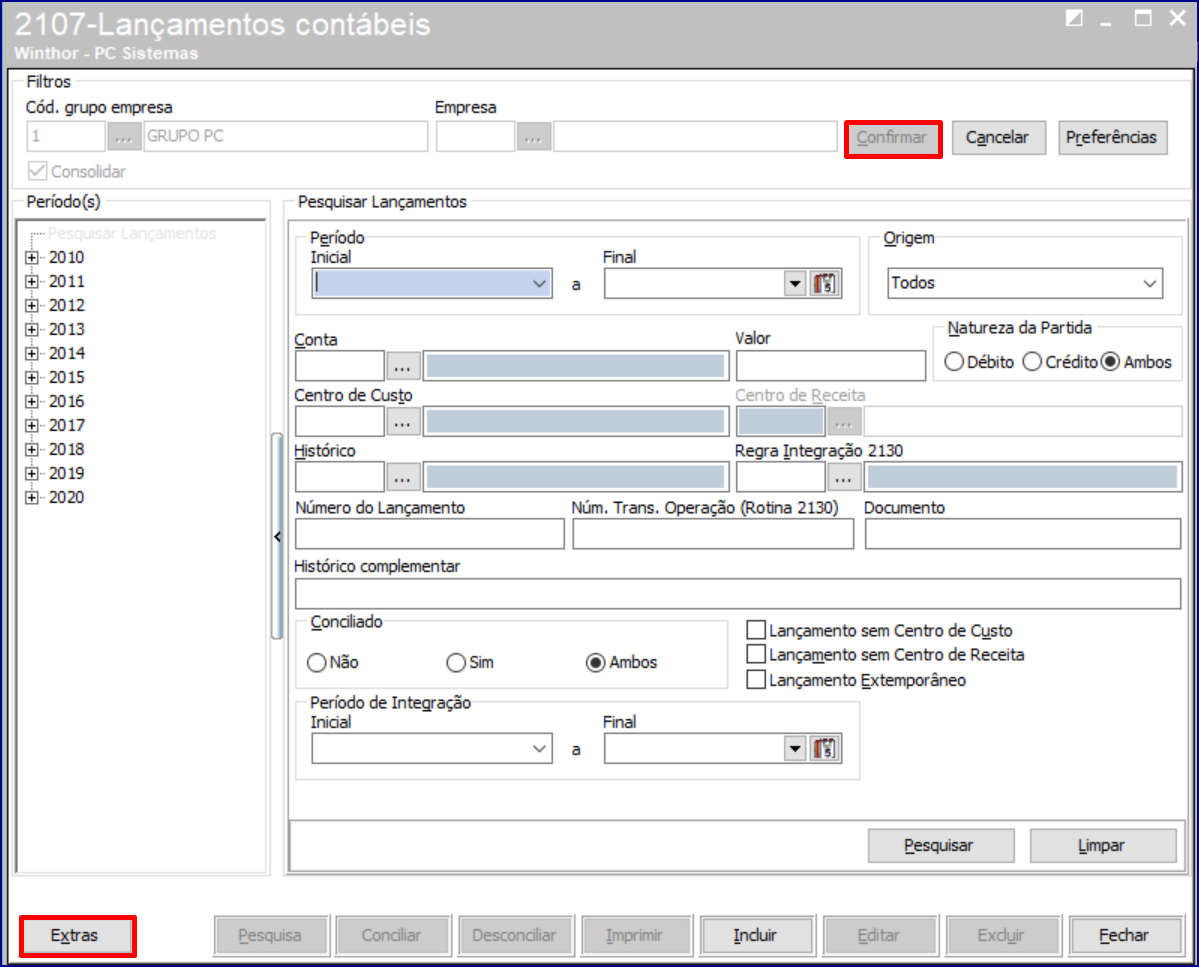Click the Cód. grupo empresa lookup button
Screen dimensions: 1199x967
(x=124, y=137)
